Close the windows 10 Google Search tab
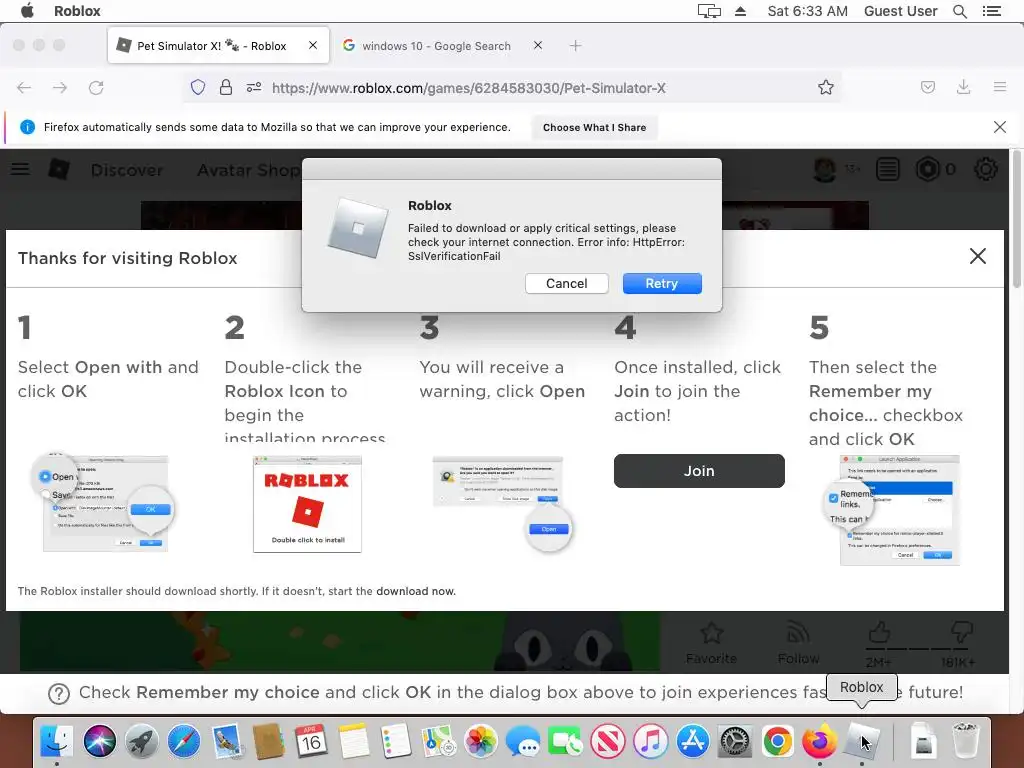 [x=537, y=45]
